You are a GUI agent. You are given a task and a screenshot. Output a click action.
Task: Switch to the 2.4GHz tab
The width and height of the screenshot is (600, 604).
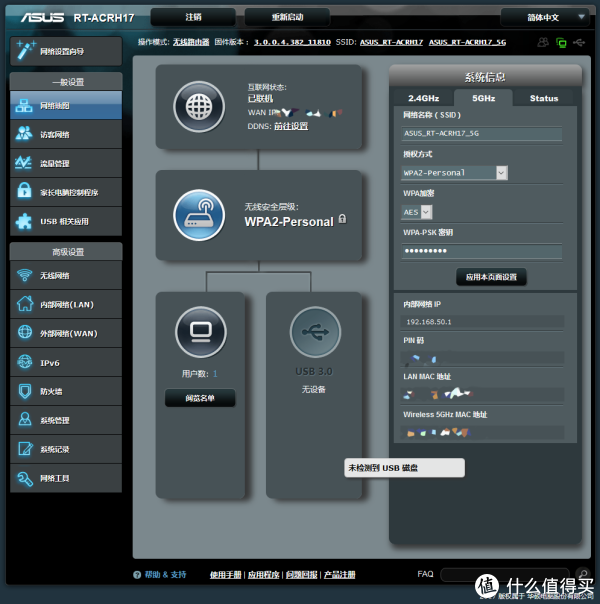pyautogui.click(x=424, y=98)
